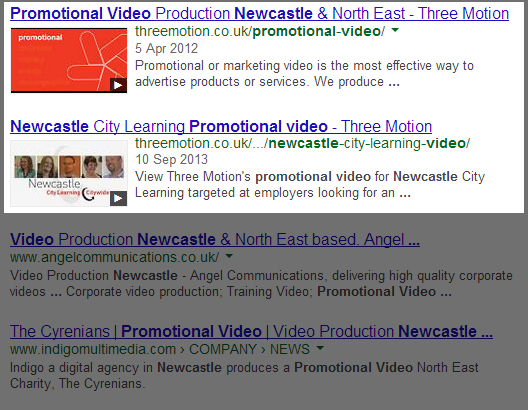This screenshot has width=528, height=410.
Task: Click the Newcastle City Learning video thumbnail
Action: 69,173
